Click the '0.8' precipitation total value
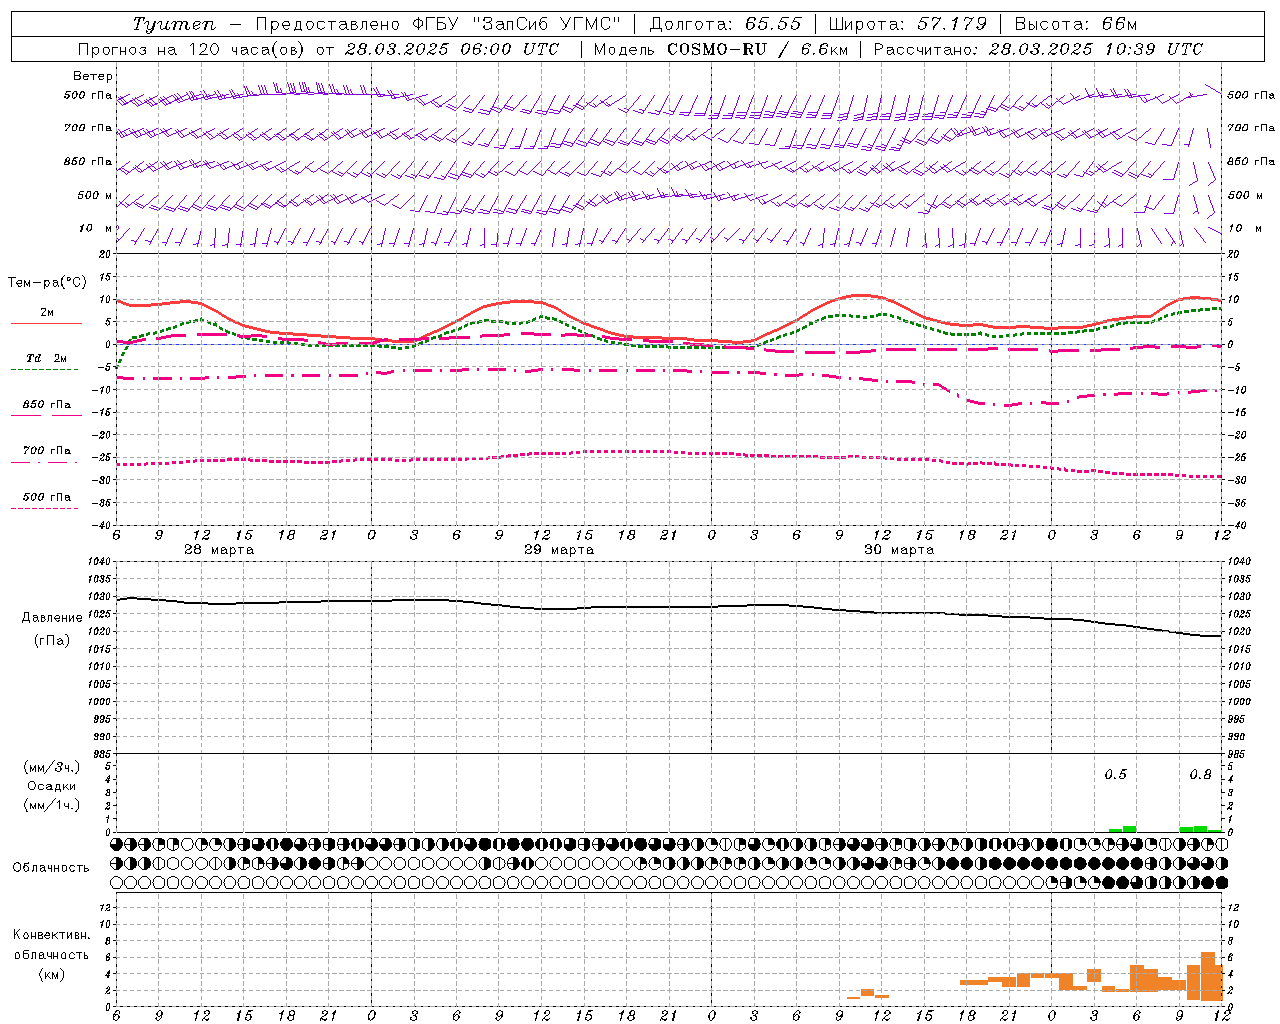 click(x=1200, y=774)
